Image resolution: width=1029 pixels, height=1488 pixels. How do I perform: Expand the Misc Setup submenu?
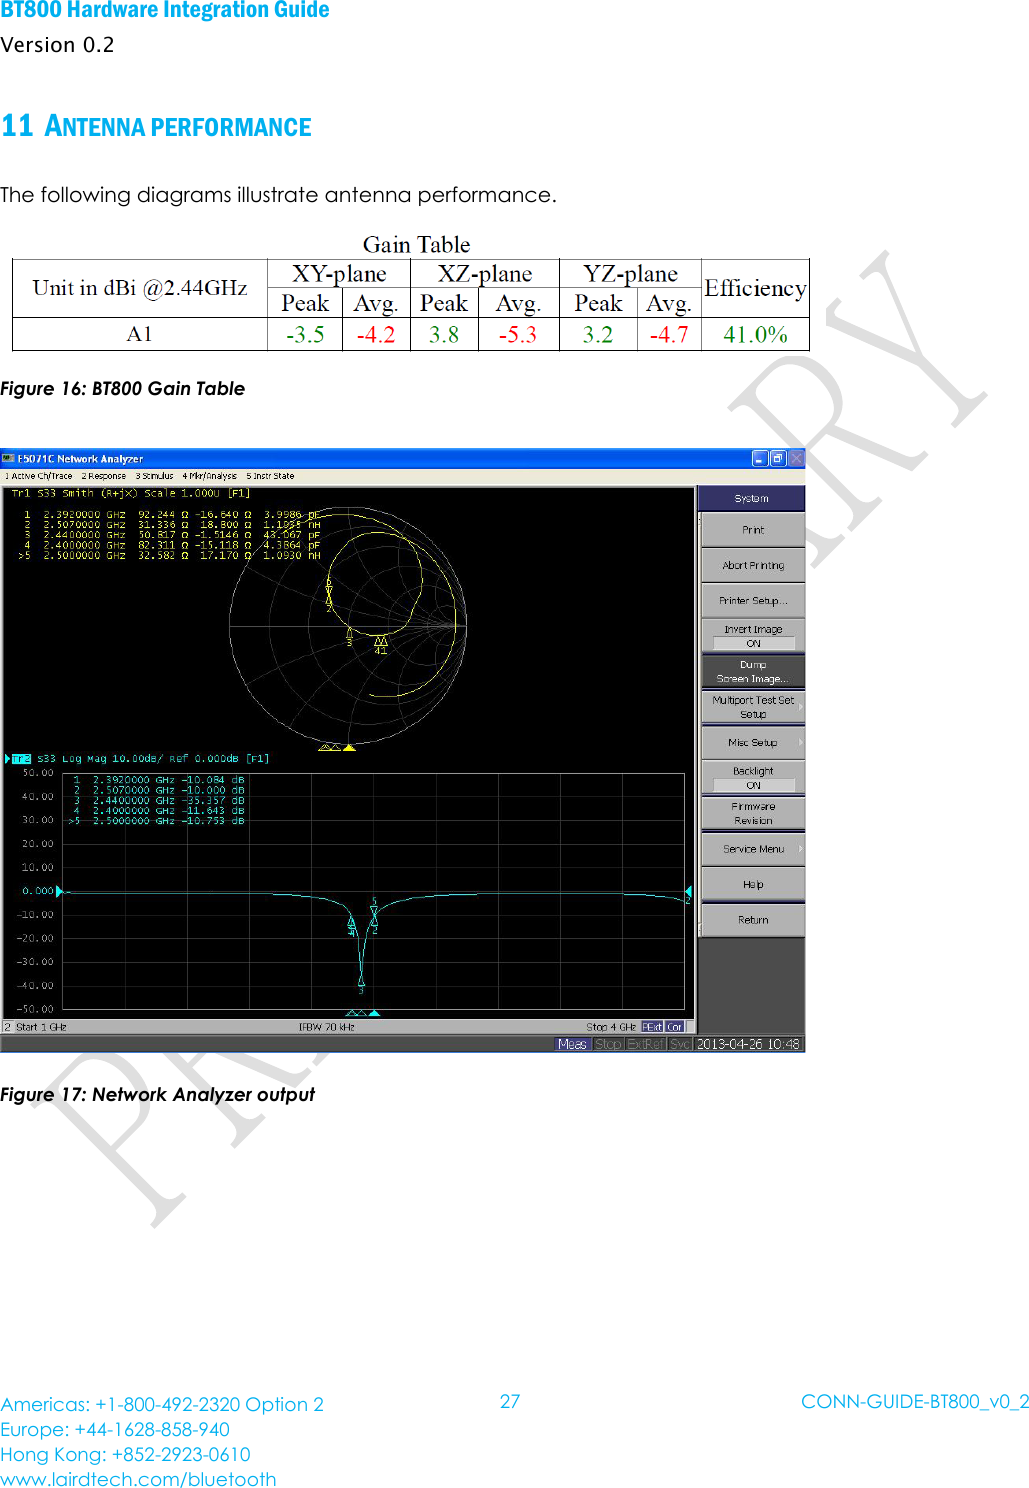[x=753, y=743]
